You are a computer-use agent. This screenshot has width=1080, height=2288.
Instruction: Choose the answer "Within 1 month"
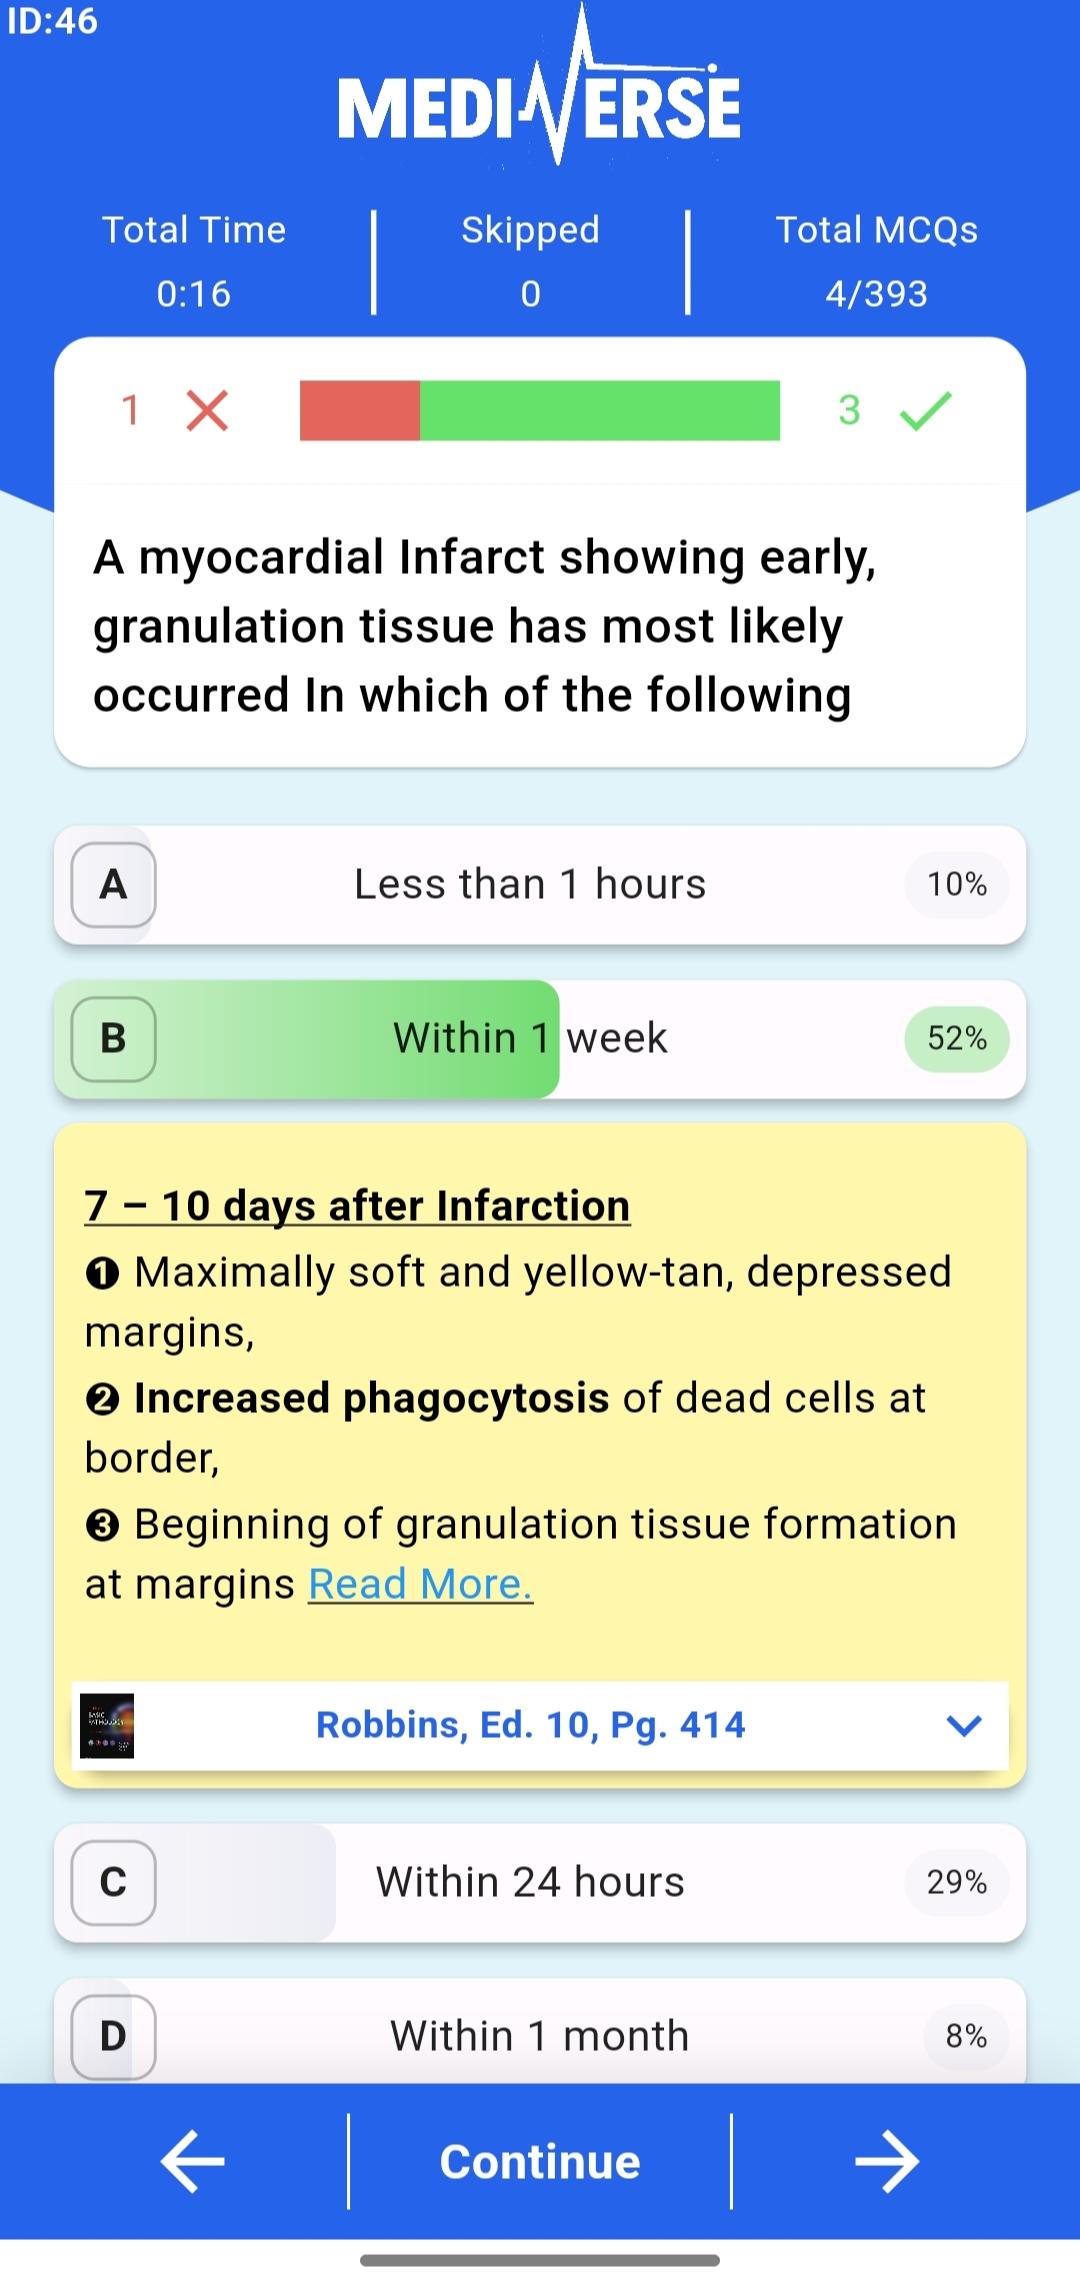[x=540, y=2036]
